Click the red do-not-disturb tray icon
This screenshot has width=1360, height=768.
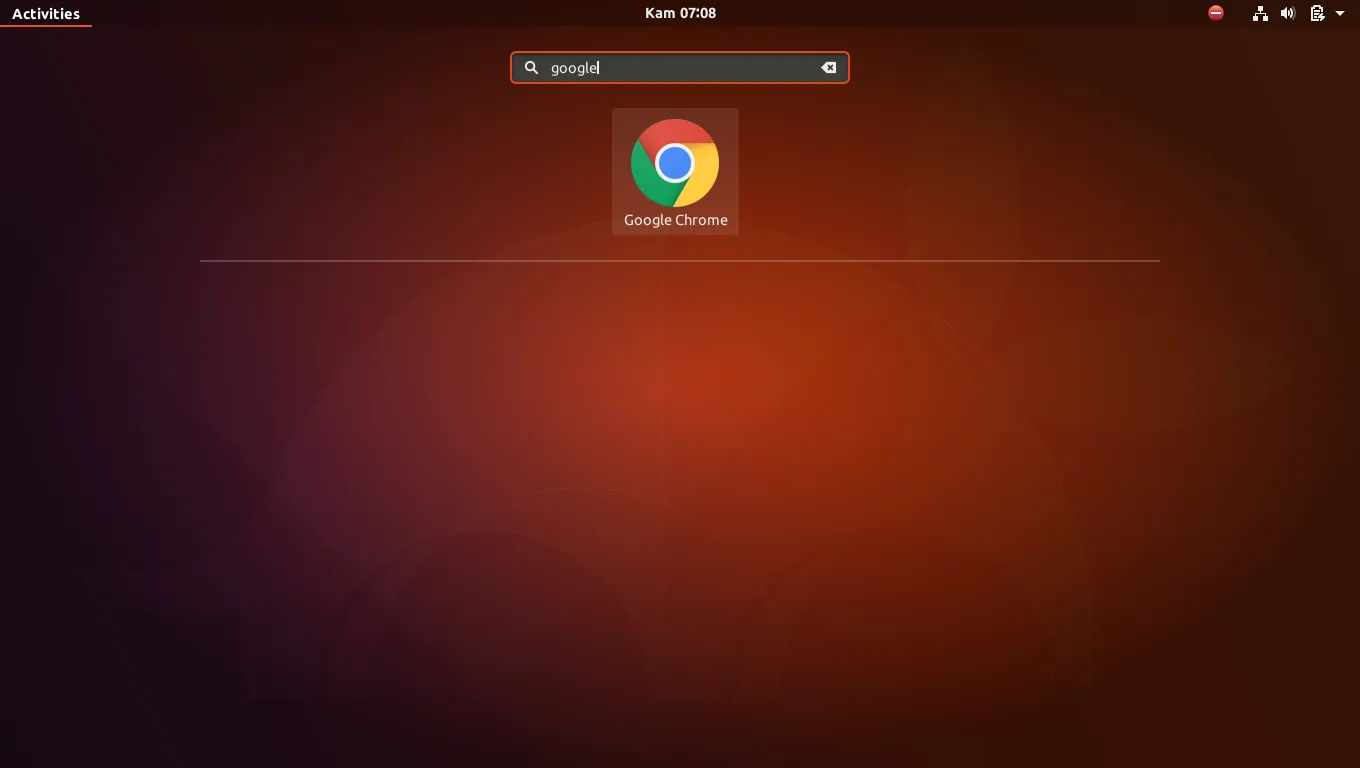pos(1216,13)
